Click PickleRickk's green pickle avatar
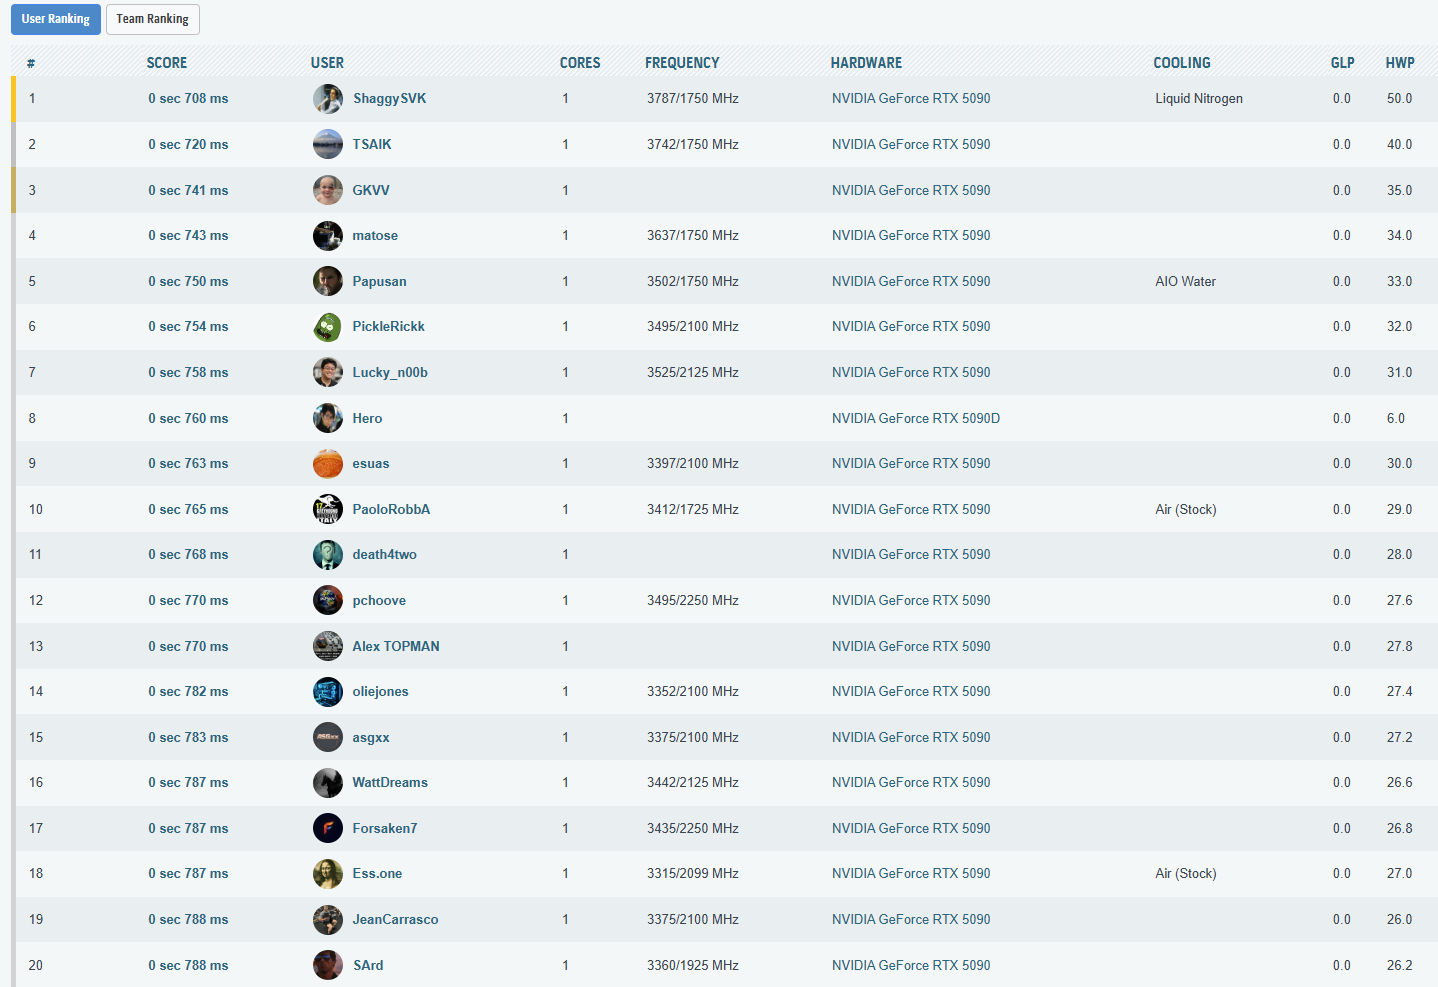Viewport: 1438px width, 987px height. pos(327,327)
